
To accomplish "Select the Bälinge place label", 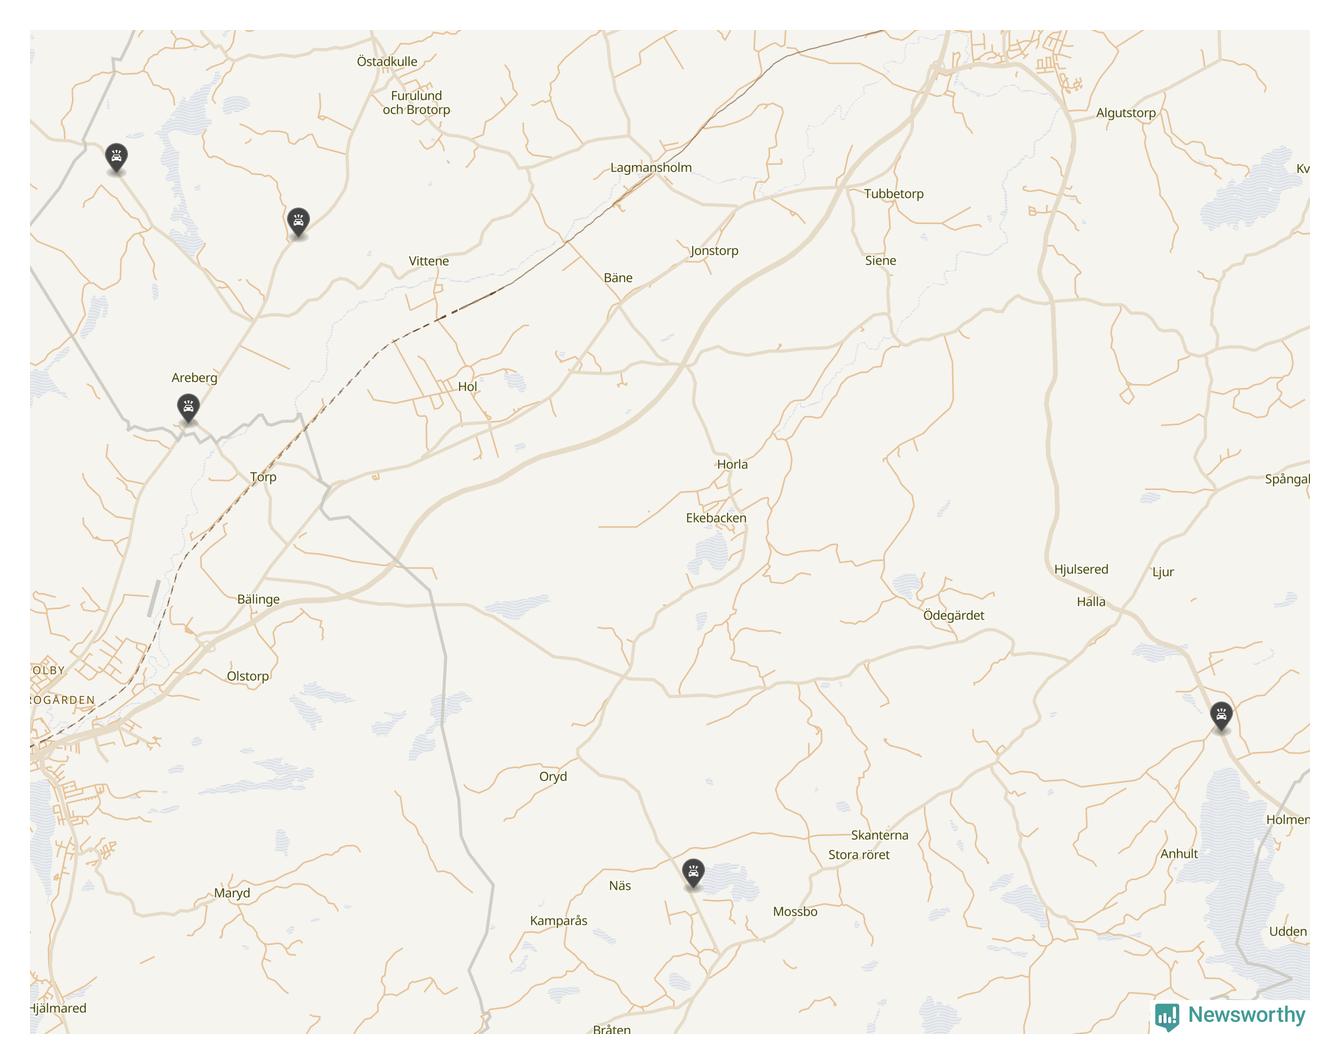I will coord(258,600).
